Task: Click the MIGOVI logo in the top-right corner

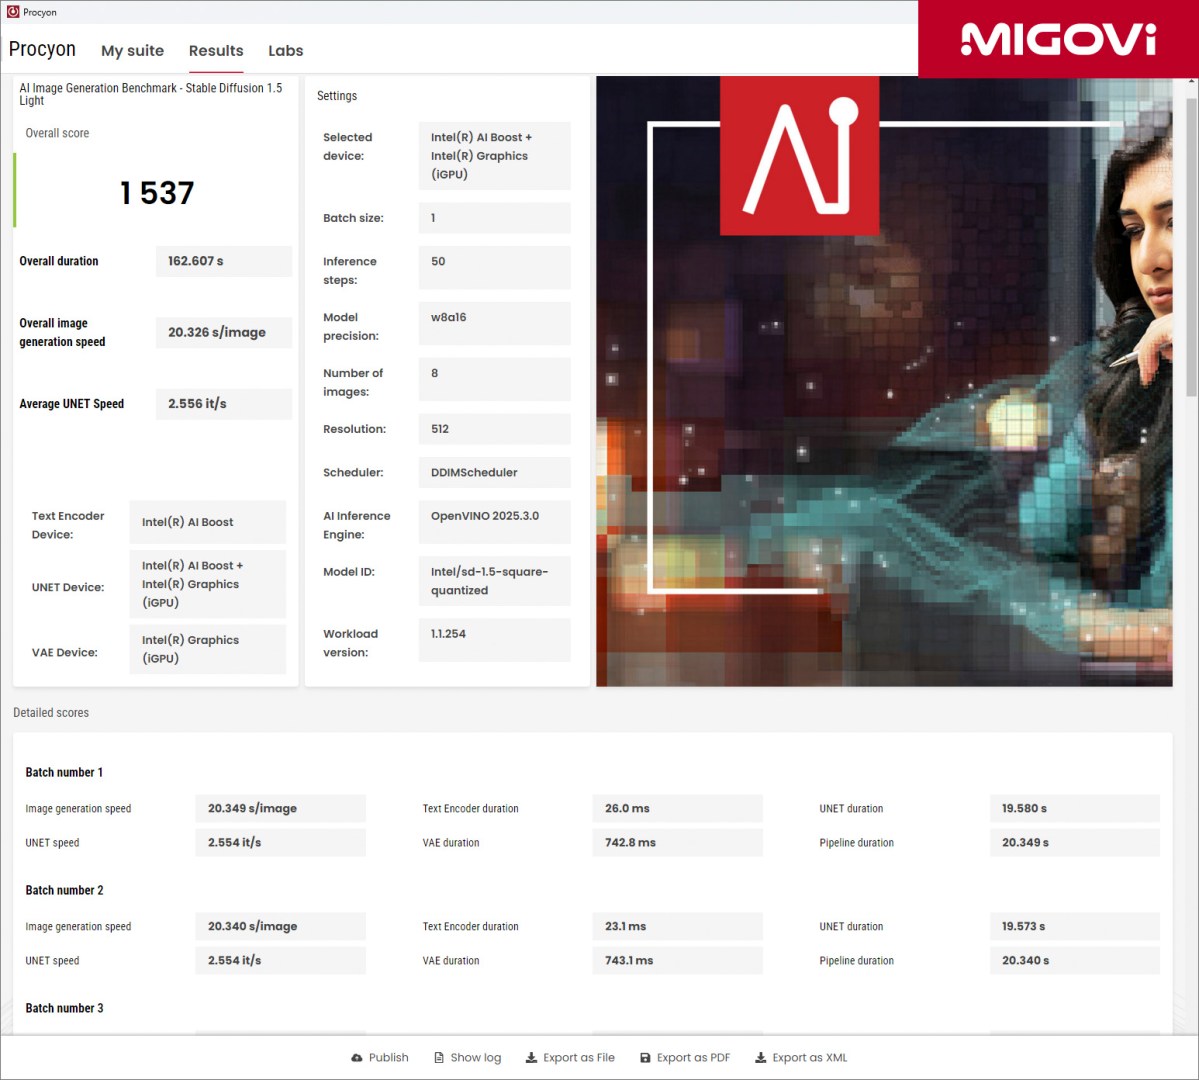Action: (x=1057, y=38)
